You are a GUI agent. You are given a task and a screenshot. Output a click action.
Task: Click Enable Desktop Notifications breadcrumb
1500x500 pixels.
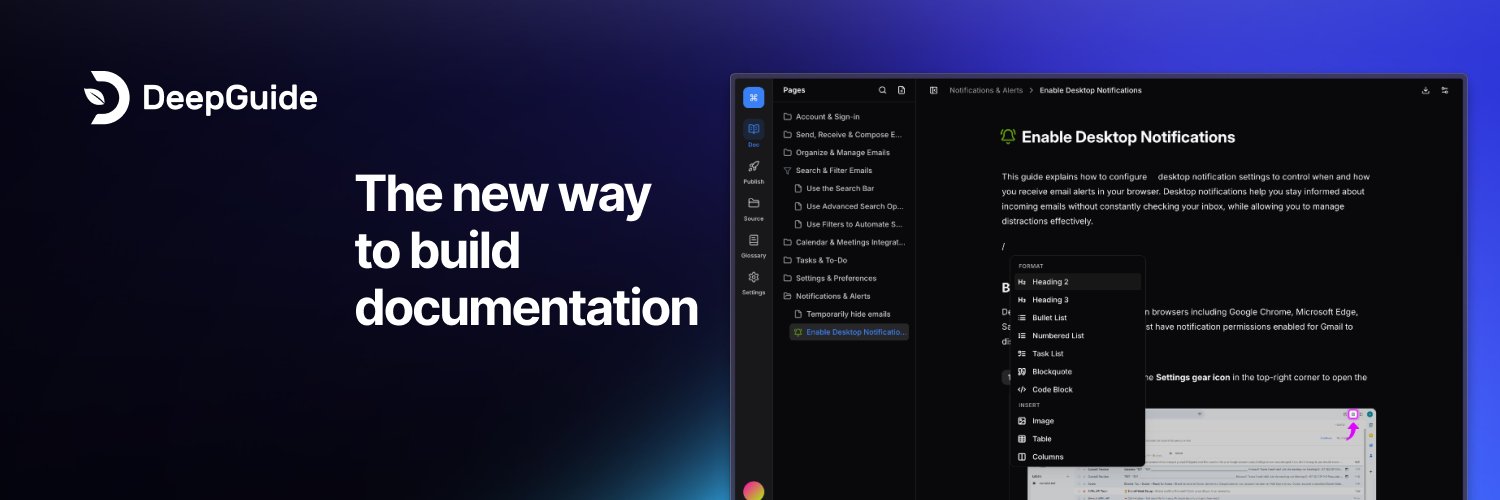pos(1090,90)
